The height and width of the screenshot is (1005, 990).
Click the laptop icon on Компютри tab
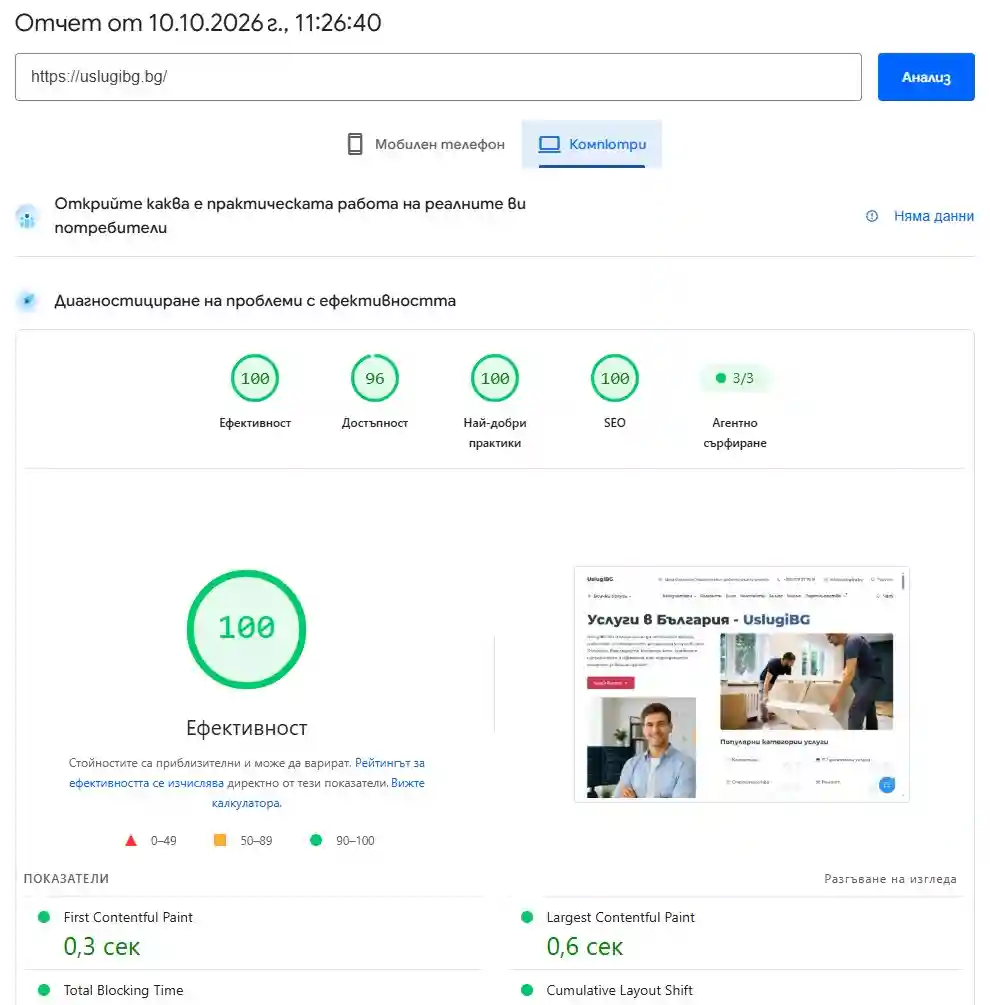(549, 144)
